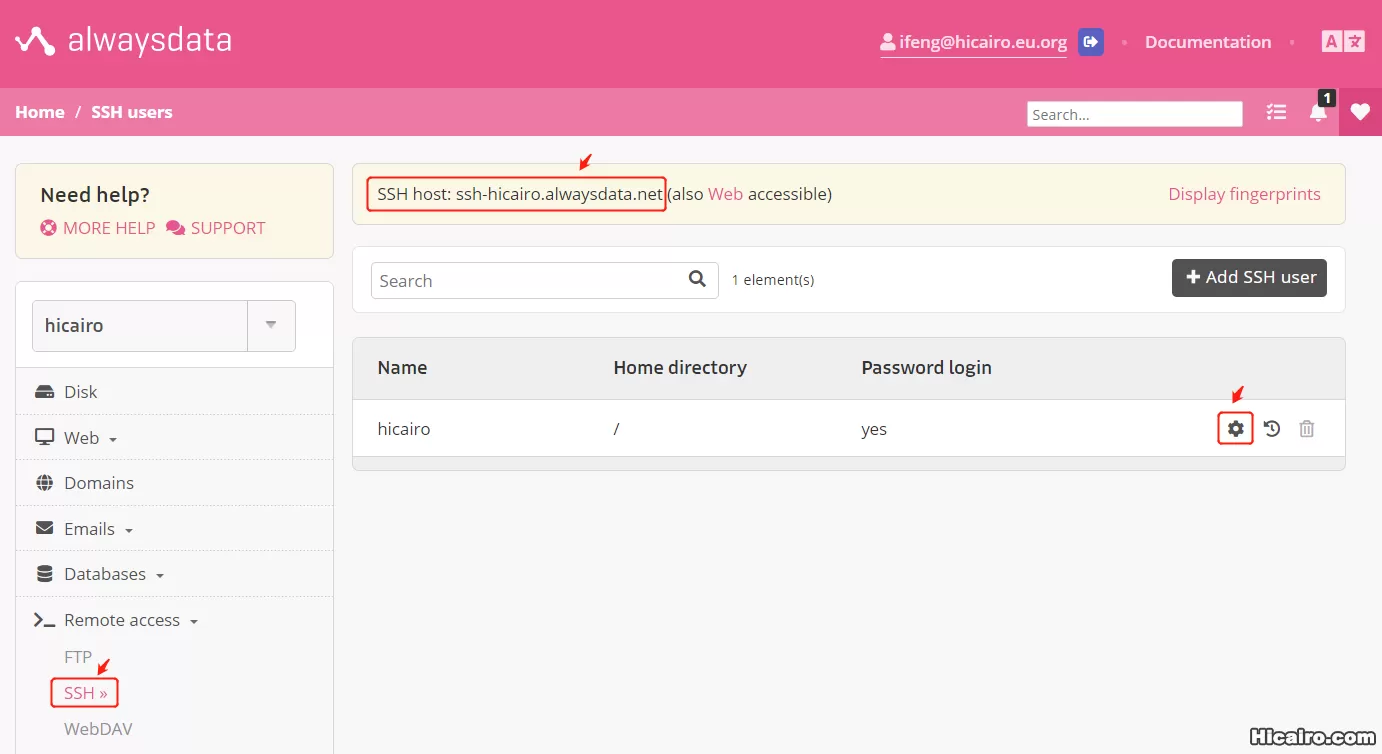Click the Add SSH user button
1382x754 pixels.
pos(1248,278)
